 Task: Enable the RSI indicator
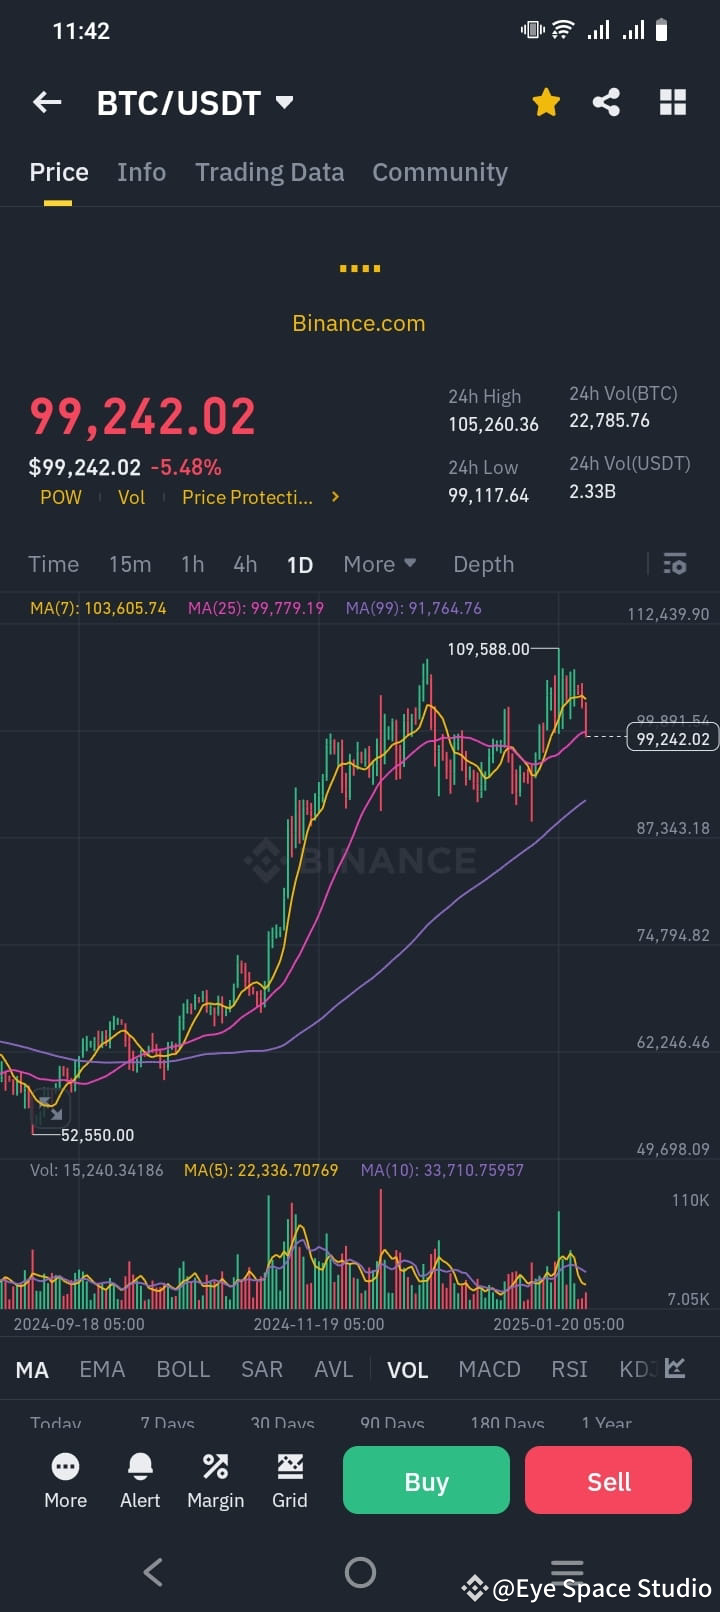coord(568,1369)
